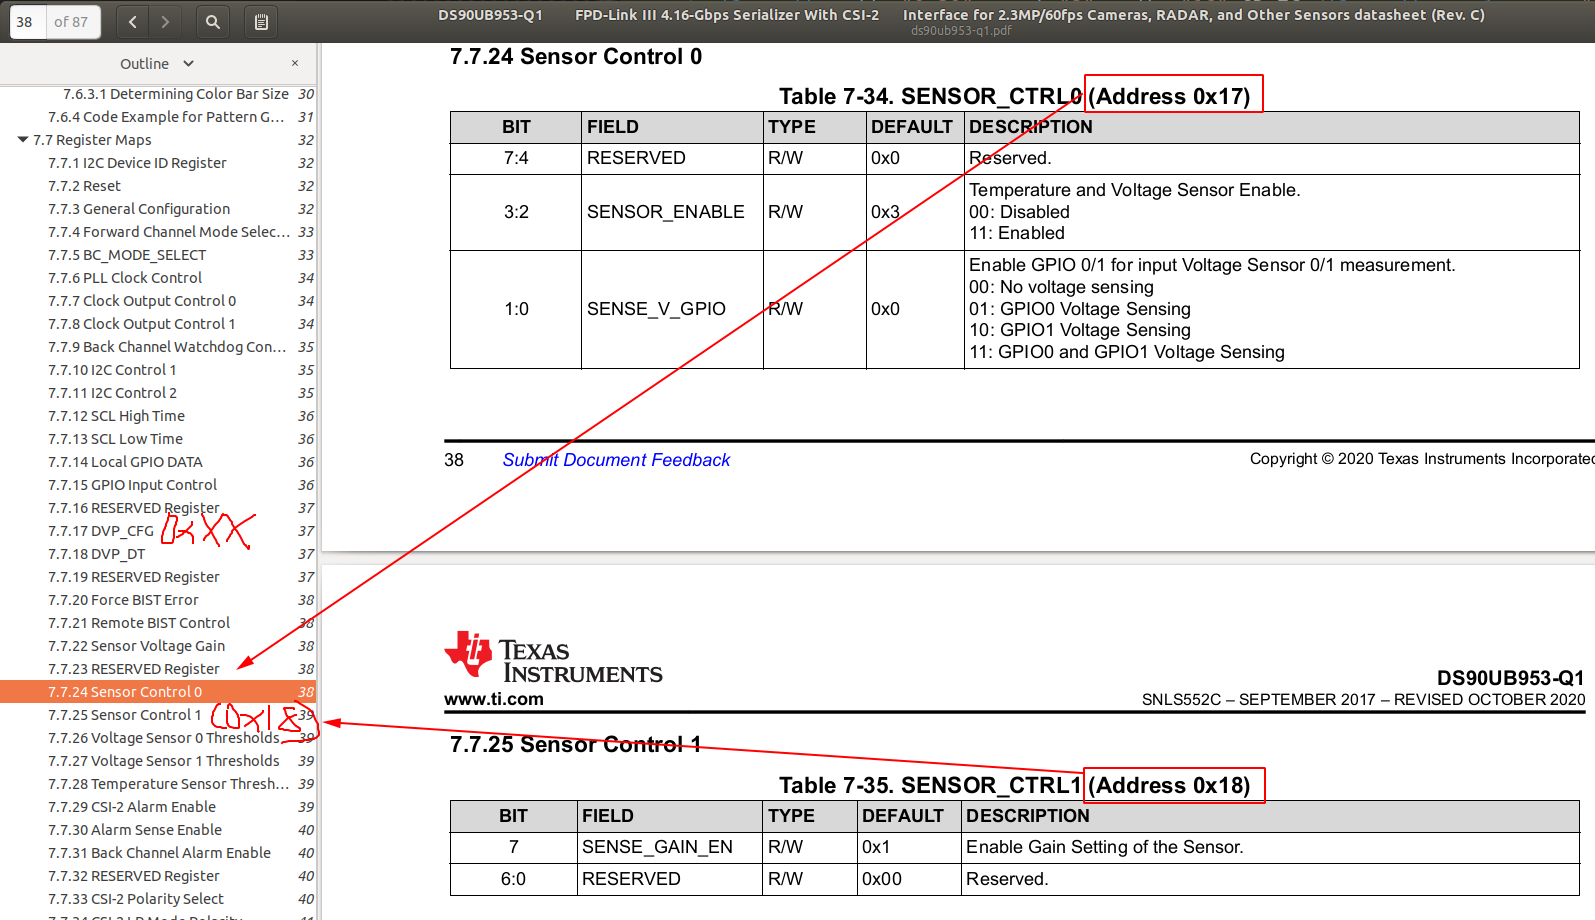Screen dimensions: 1595x920
Task: Open 7.7.15 GPIO Input Control
Action: (132, 485)
